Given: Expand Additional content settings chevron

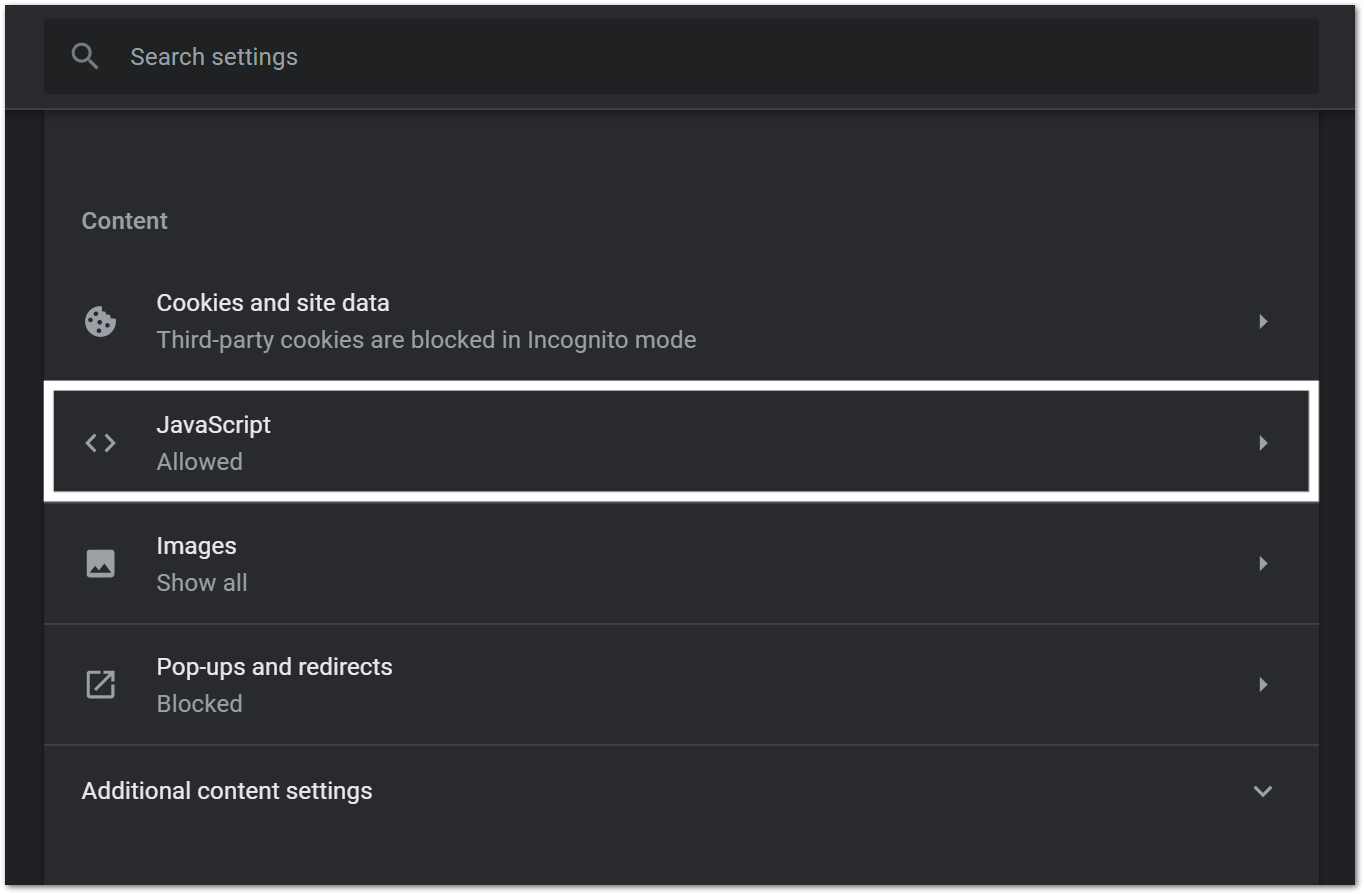Looking at the screenshot, I should [x=1263, y=791].
